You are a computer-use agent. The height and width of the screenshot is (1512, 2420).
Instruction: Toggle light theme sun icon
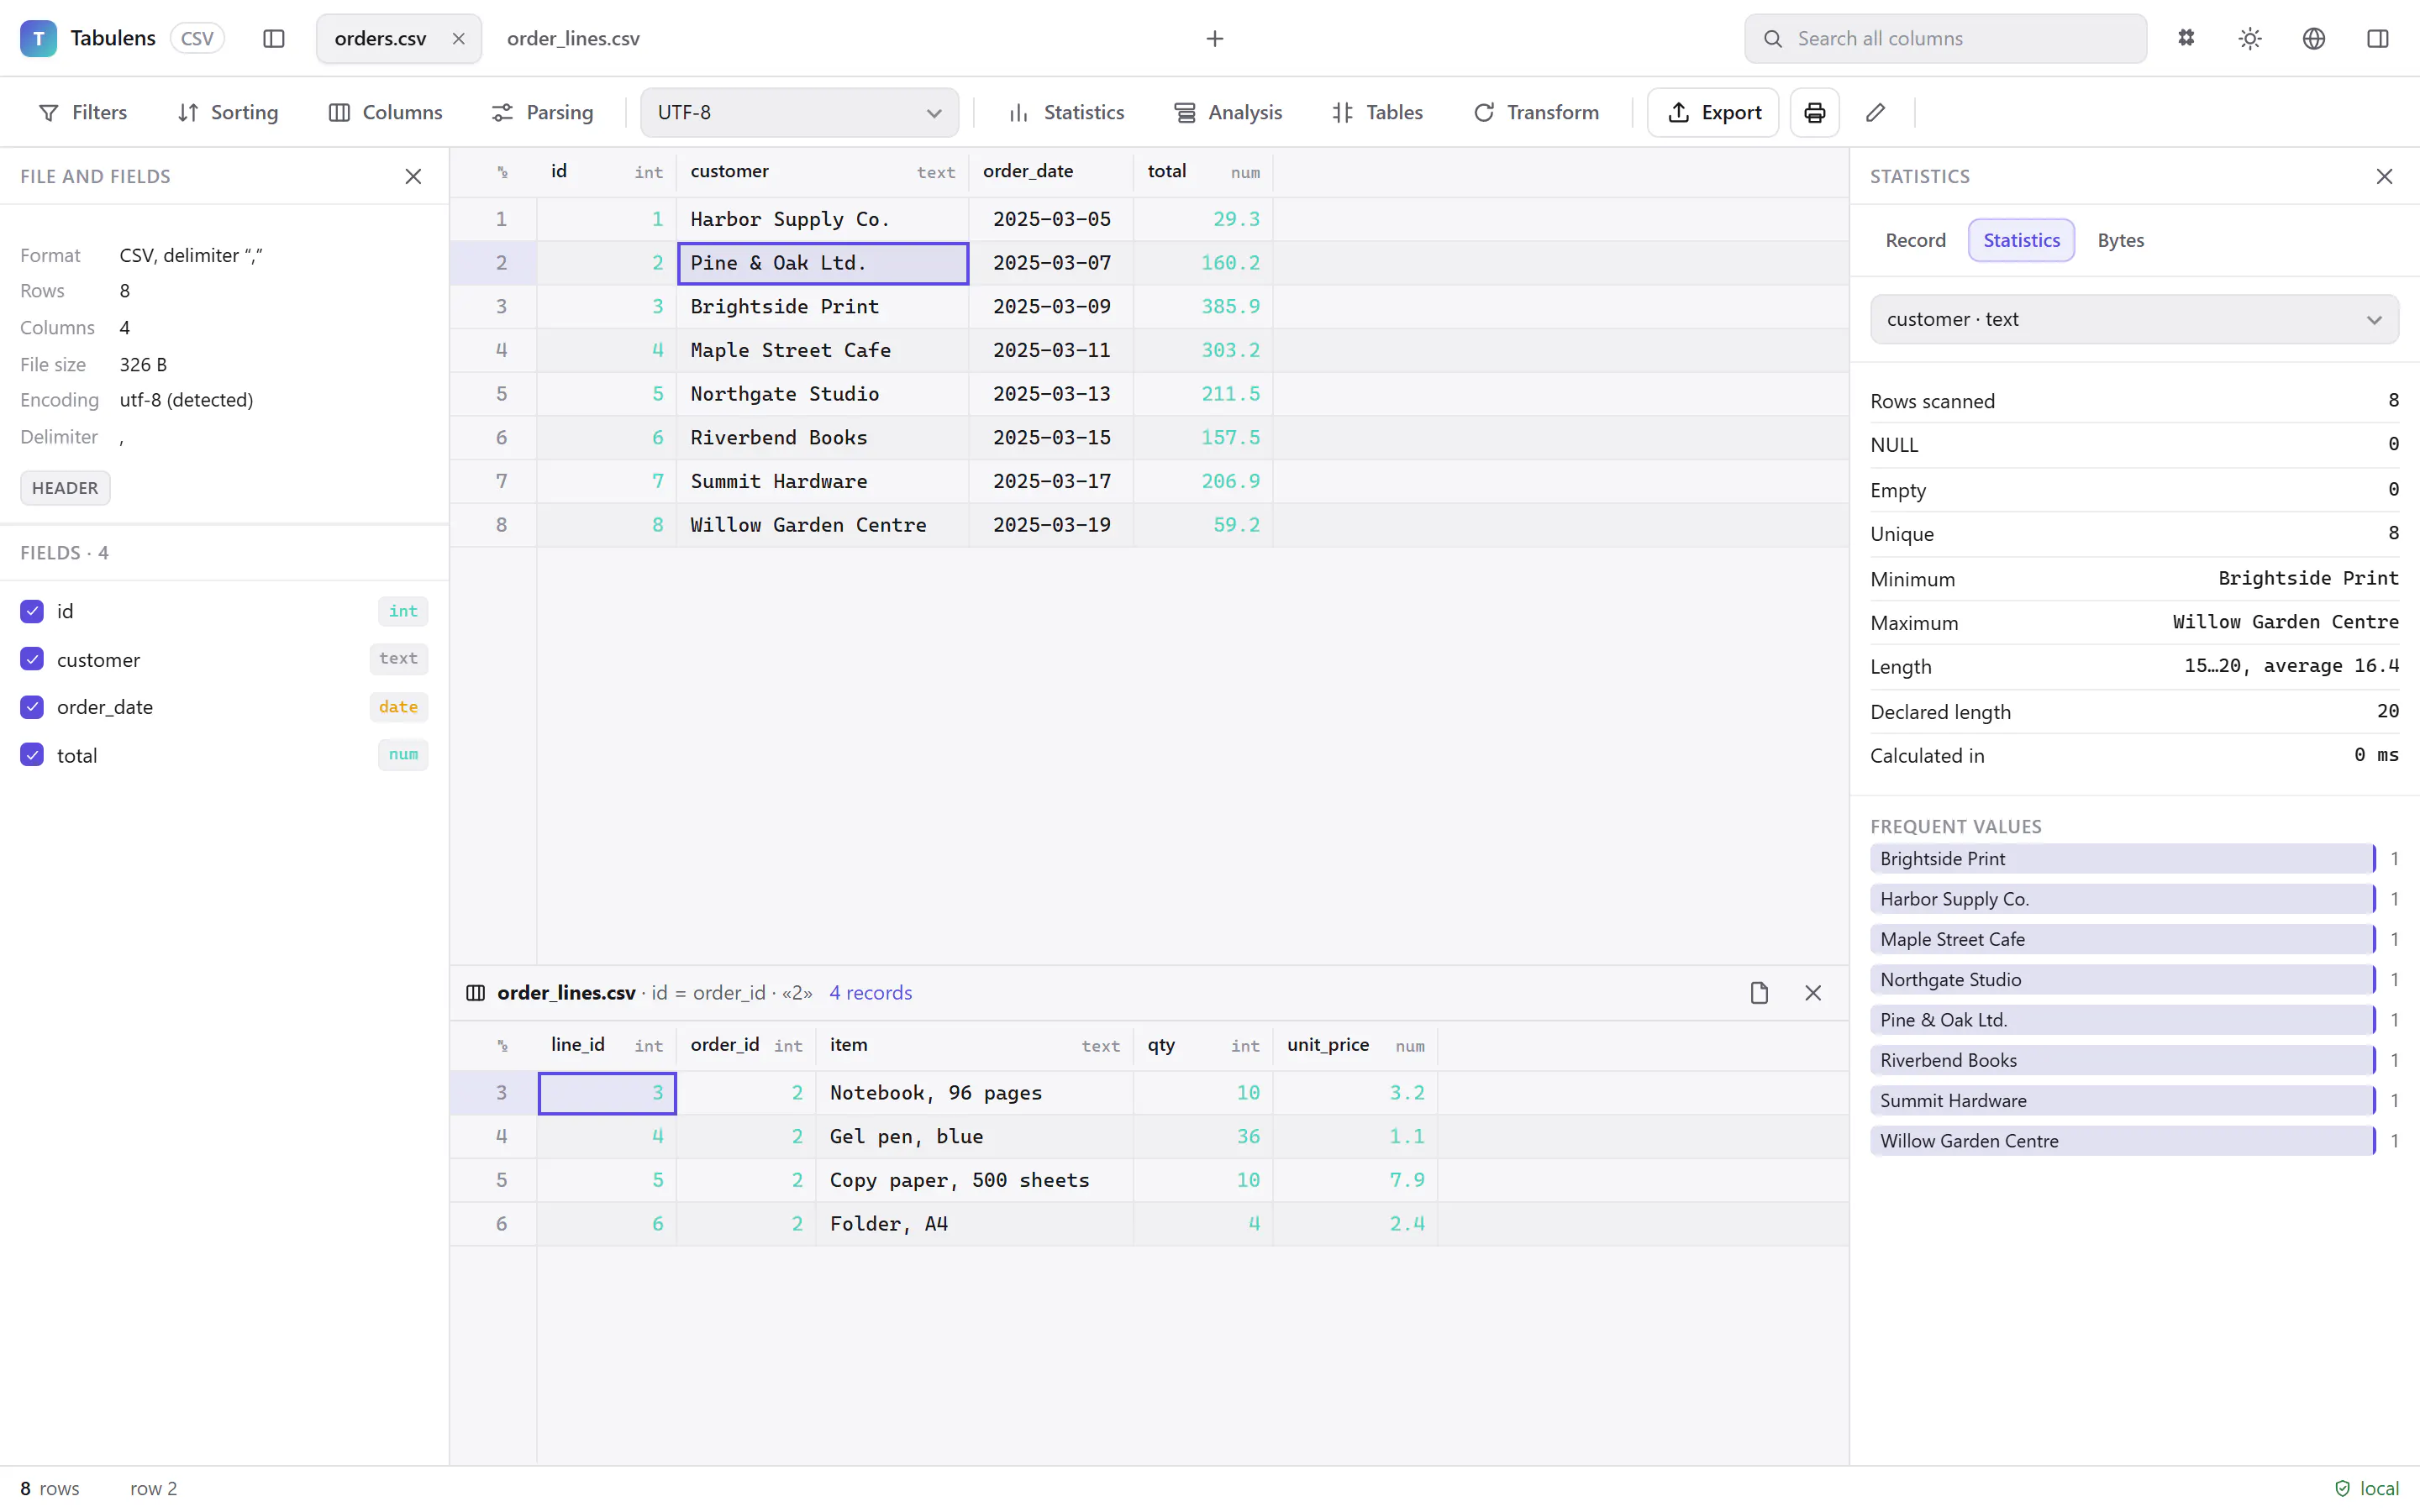pyautogui.click(x=2250, y=38)
